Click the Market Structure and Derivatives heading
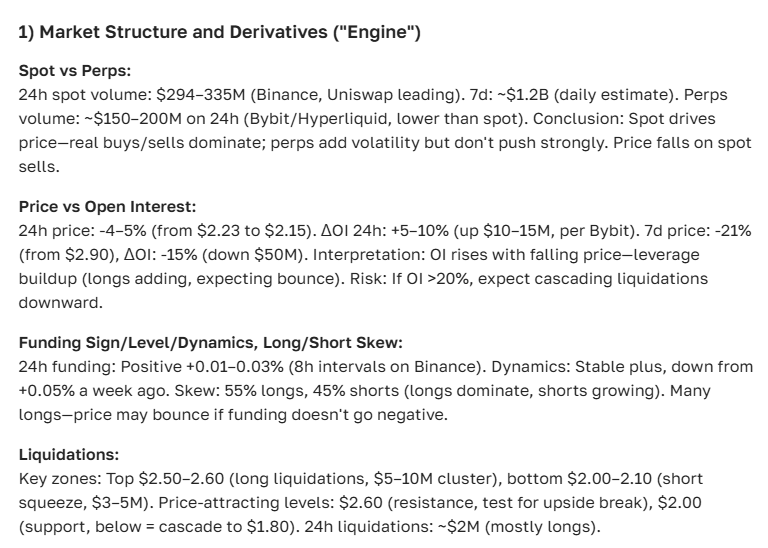 coord(220,34)
